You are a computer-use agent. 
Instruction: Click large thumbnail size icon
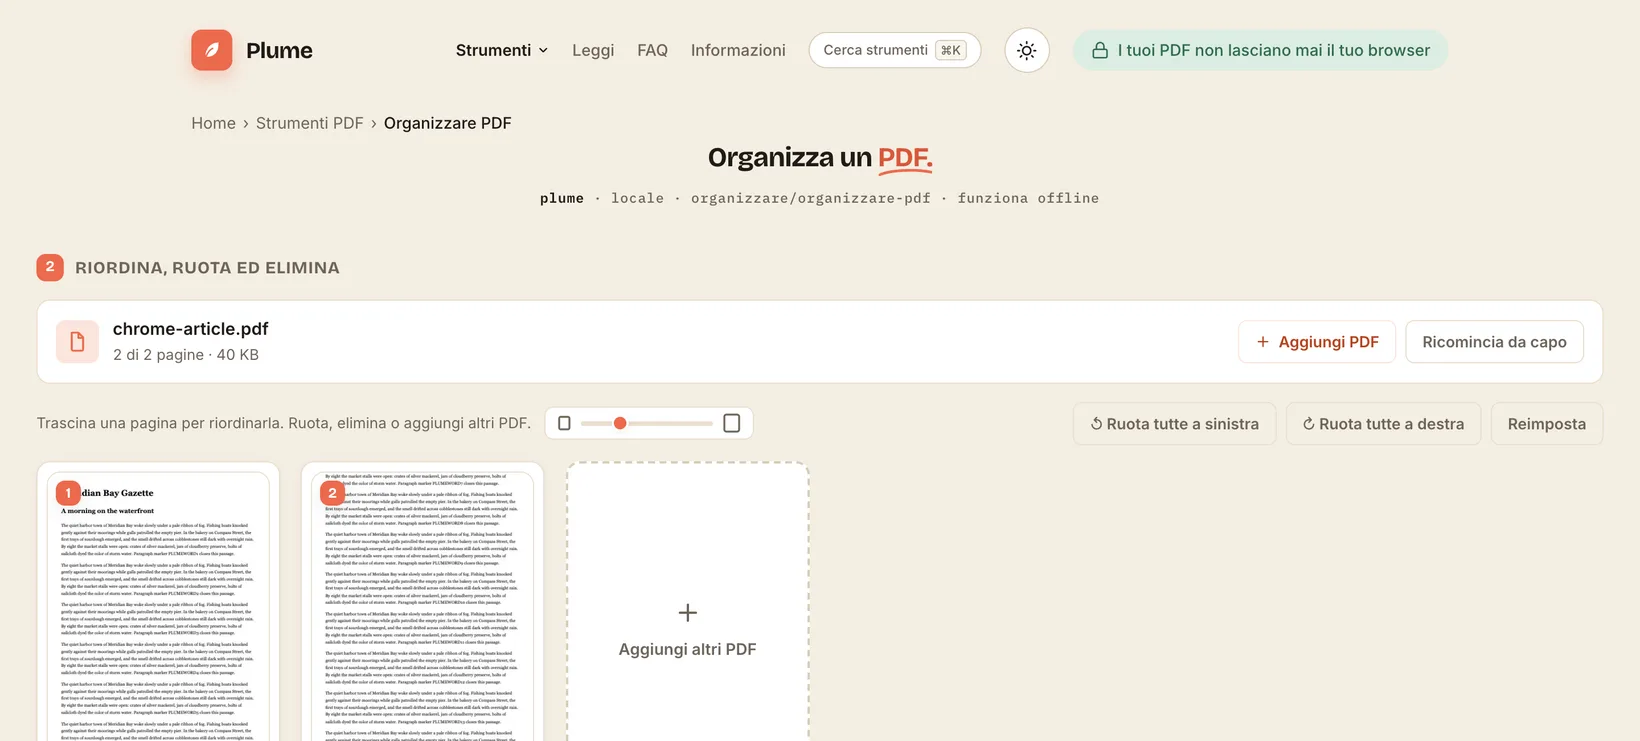click(x=731, y=423)
